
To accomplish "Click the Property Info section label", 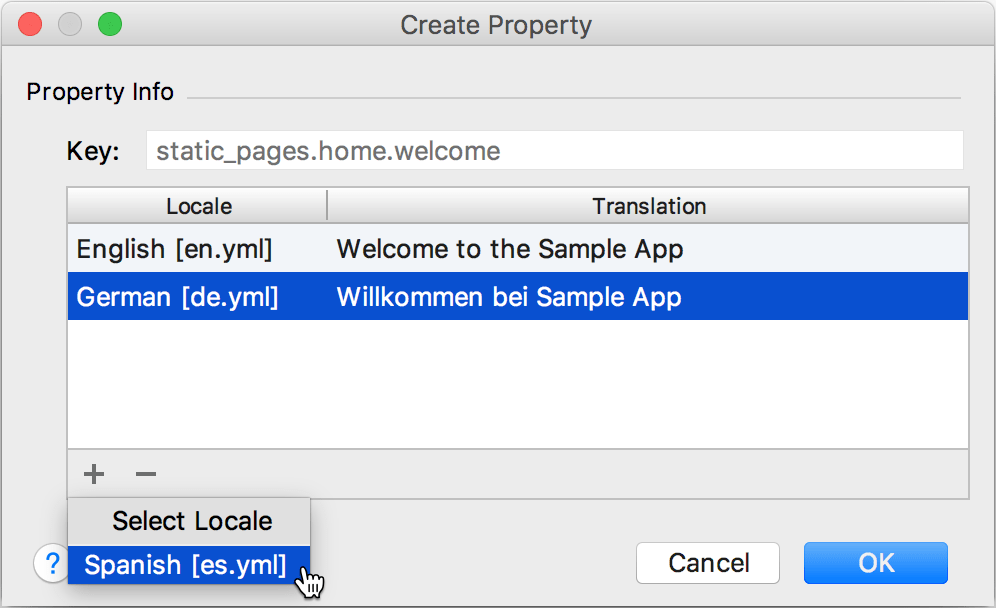I will 99,91.
